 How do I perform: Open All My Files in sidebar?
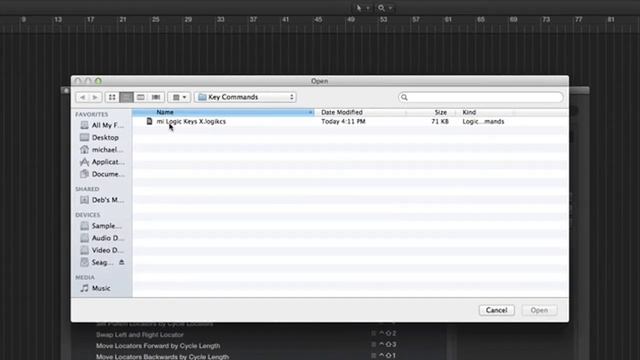coord(102,125)
